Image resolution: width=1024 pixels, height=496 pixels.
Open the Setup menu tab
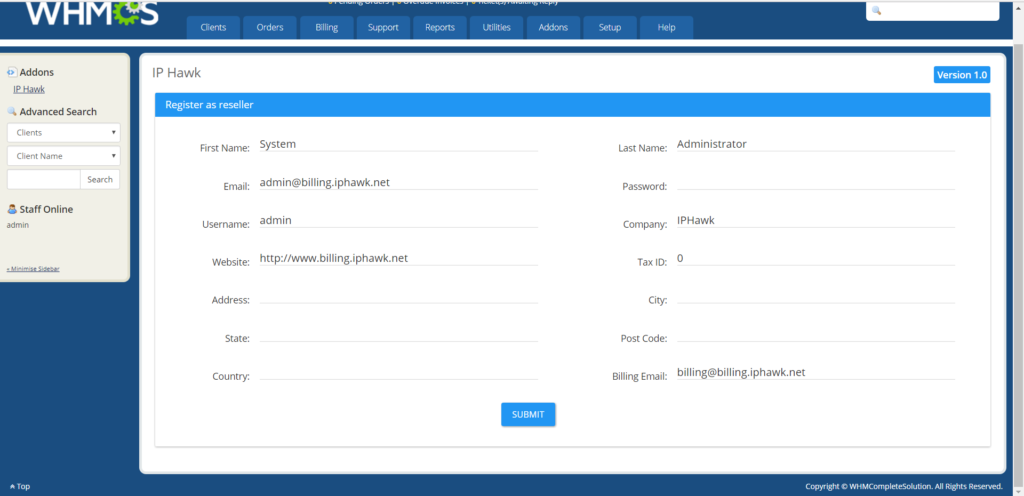609,27
